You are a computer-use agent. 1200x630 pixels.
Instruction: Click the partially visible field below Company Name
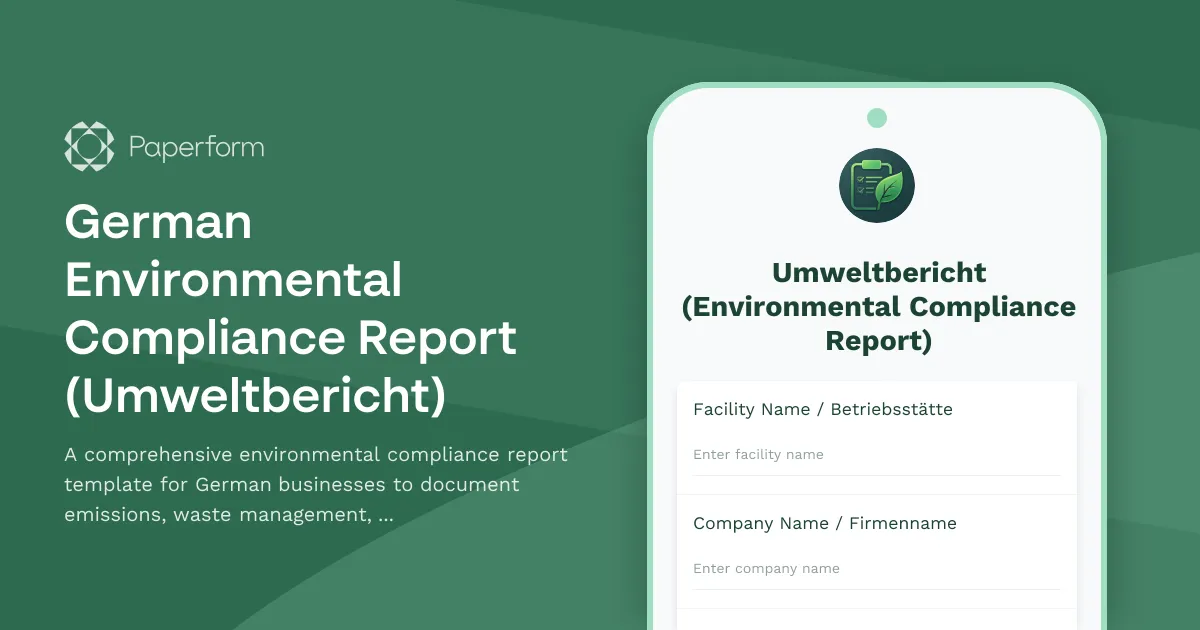pos(877,620)
